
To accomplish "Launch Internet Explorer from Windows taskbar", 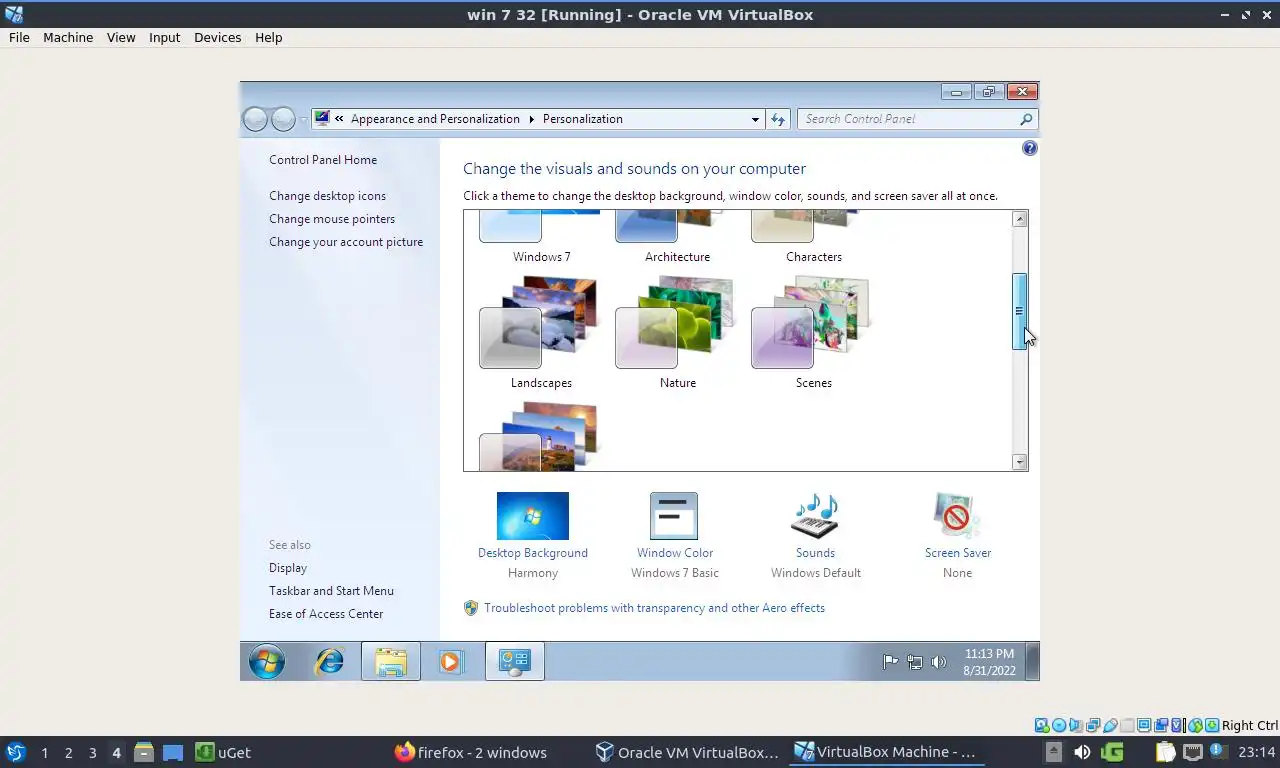I will (329, 661).
